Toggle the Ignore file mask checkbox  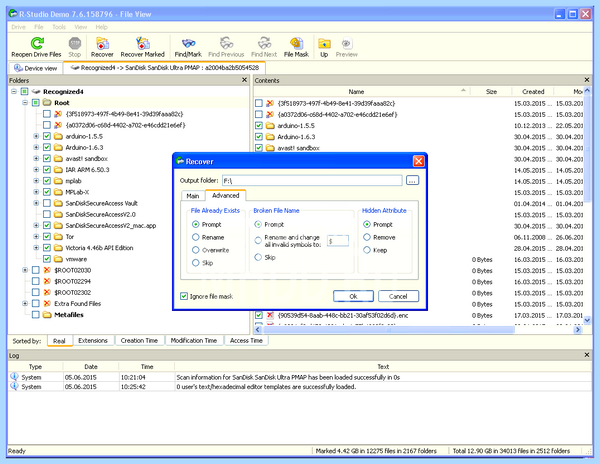[184, 296]
